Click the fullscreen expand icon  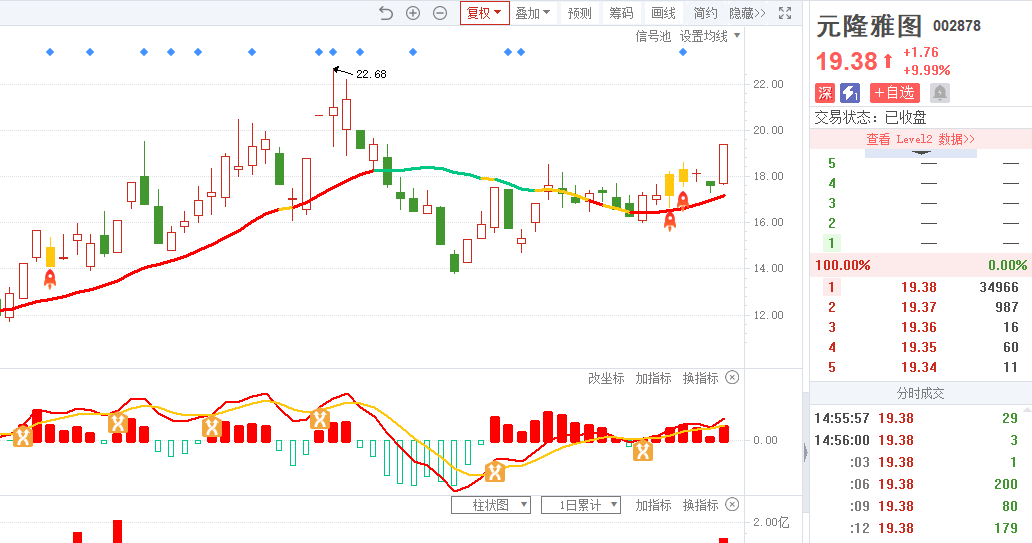pyautogui.click(x=785, y=13)
